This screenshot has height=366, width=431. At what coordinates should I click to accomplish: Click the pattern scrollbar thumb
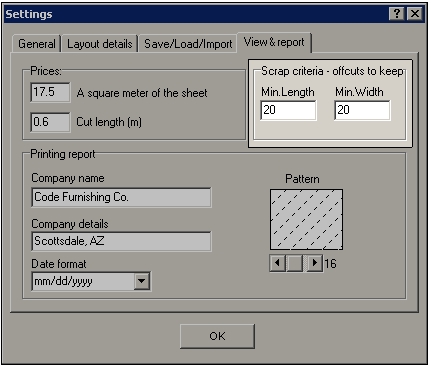[x=295, y=263]
